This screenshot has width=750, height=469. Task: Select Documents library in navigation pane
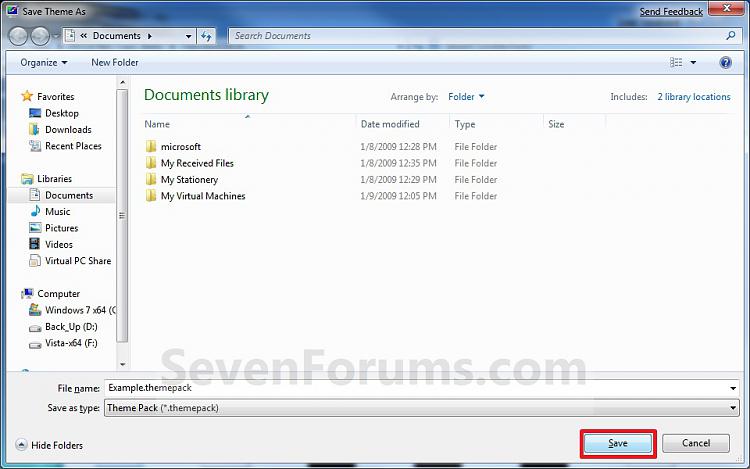coord(68,195)
